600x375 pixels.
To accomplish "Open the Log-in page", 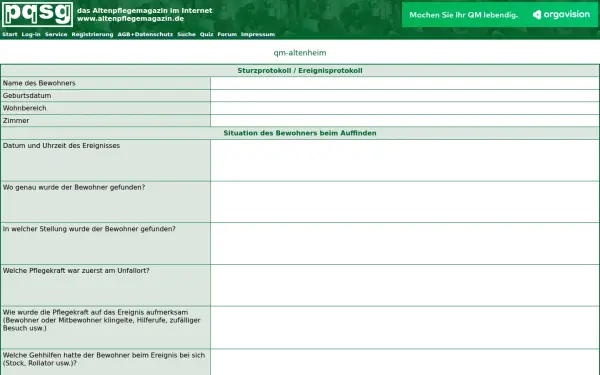I will [31, 34].
